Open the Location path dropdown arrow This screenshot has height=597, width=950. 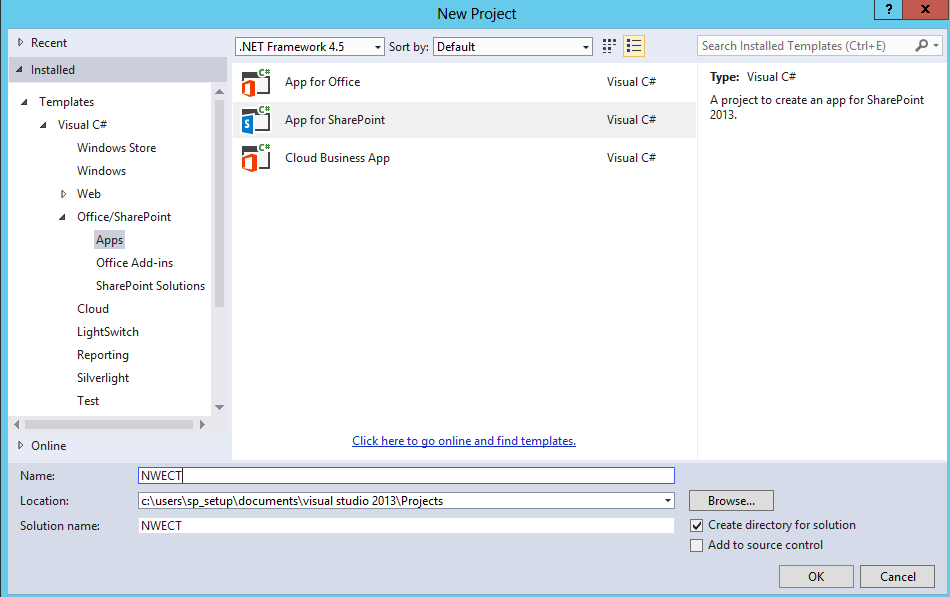668,501
